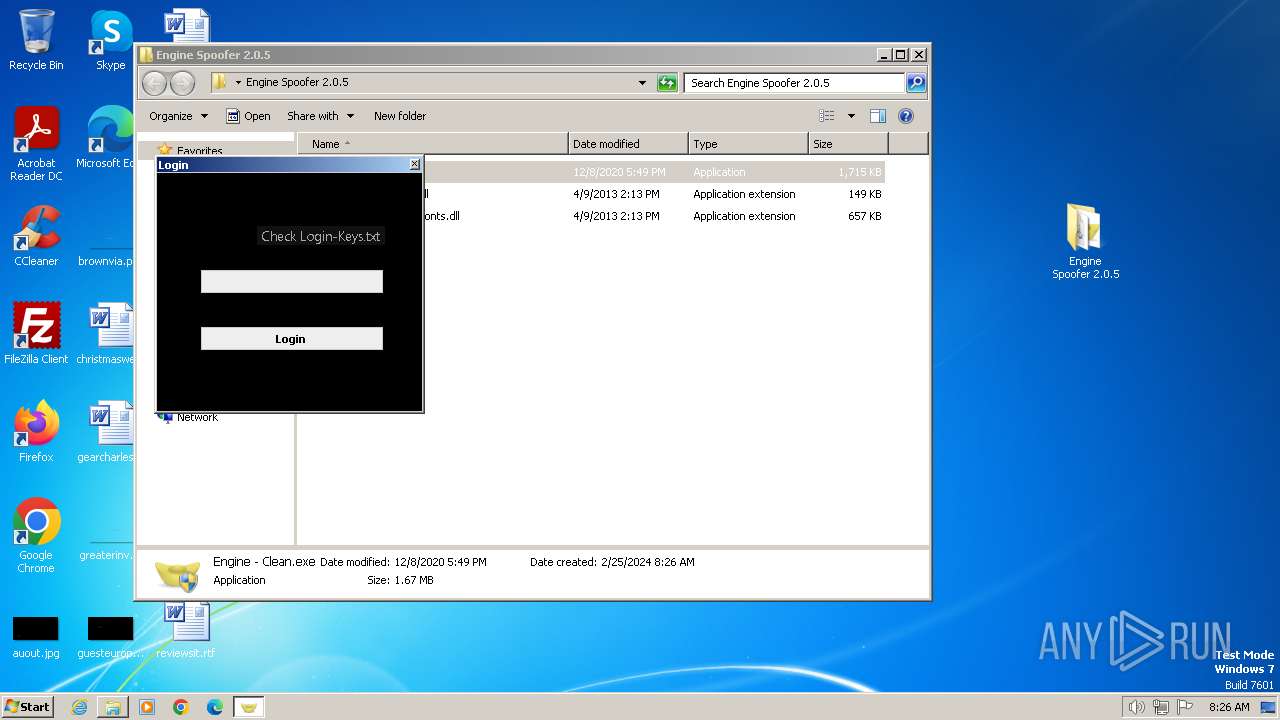Screen dimensions: 1280x720
Task: Click Open in the Explorer toolbar
Action: (248, 116)
